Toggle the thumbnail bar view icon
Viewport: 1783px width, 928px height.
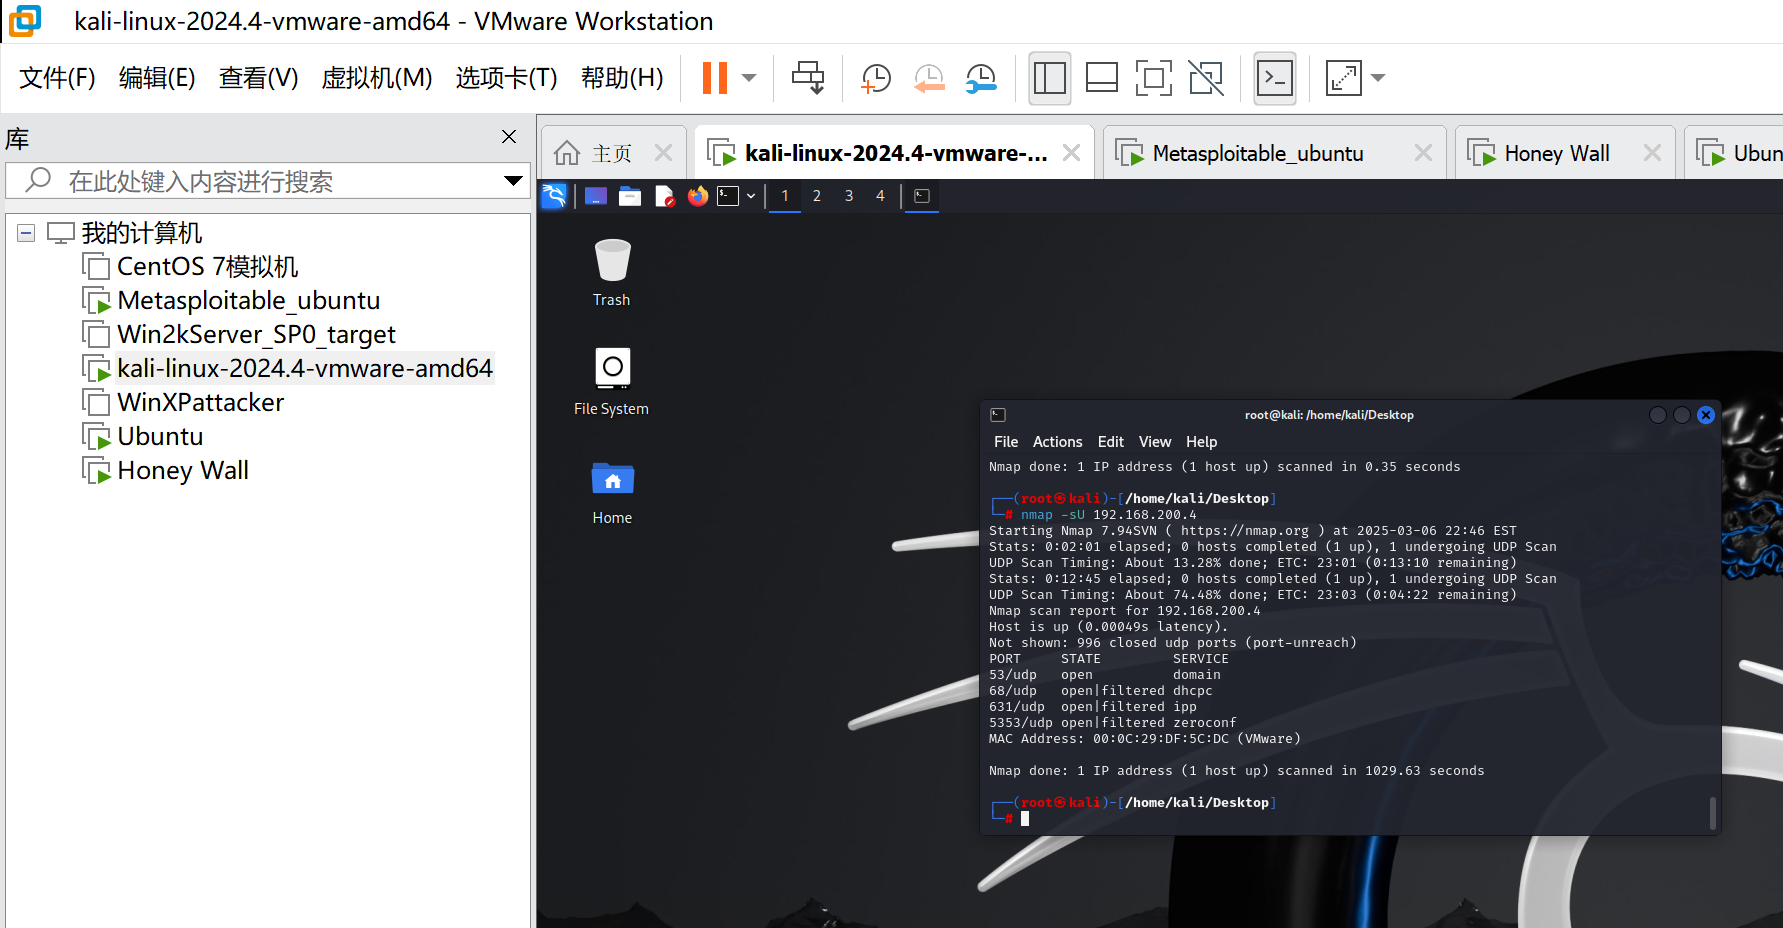tap(1102, 78)
